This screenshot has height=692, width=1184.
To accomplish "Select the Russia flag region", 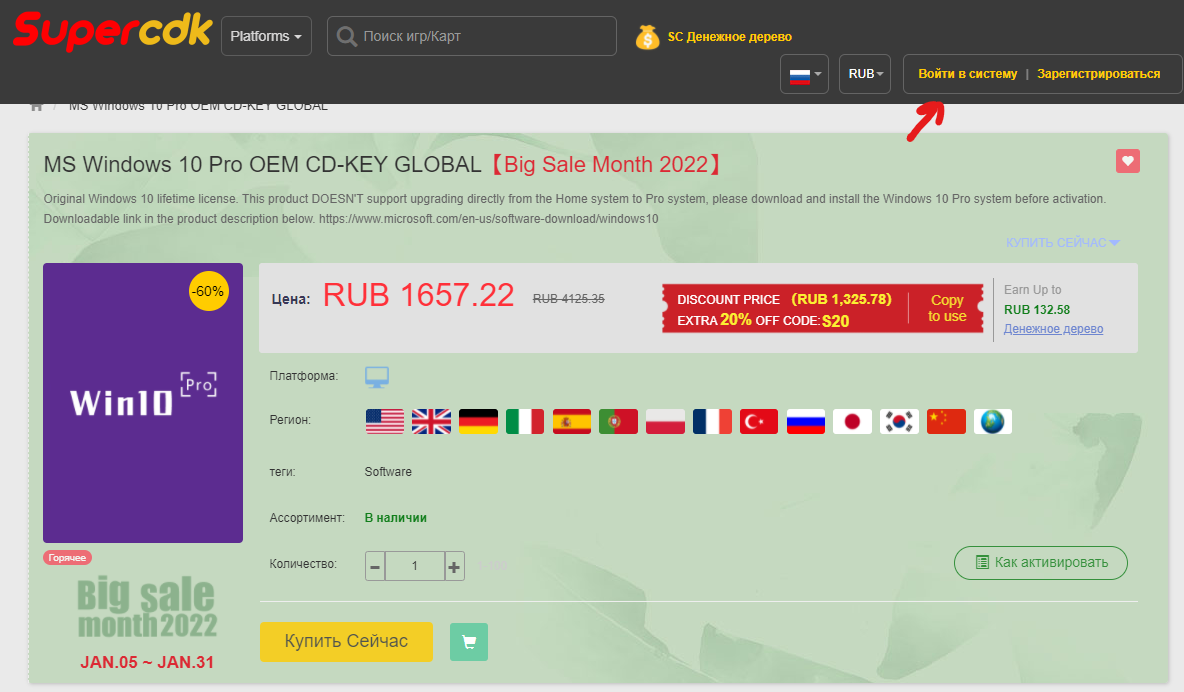I will point(806,422).
